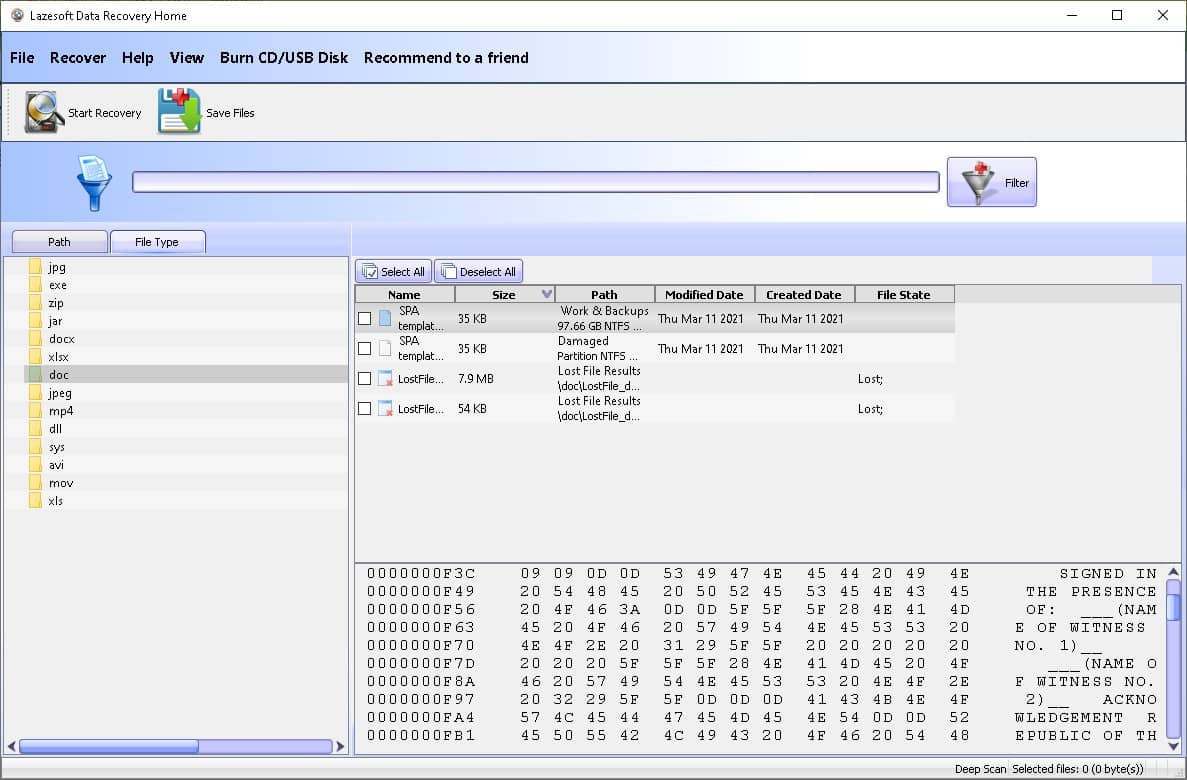Check the Damaged Partition SPA template file
The width and height of the screenshot is (1187, 780).
click(364, 348)
